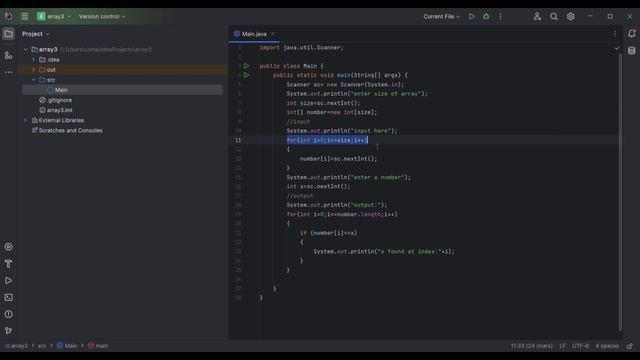640x360 pixels.
Task: Start debugging with the bug icon
Action: [x=486, y=16]
